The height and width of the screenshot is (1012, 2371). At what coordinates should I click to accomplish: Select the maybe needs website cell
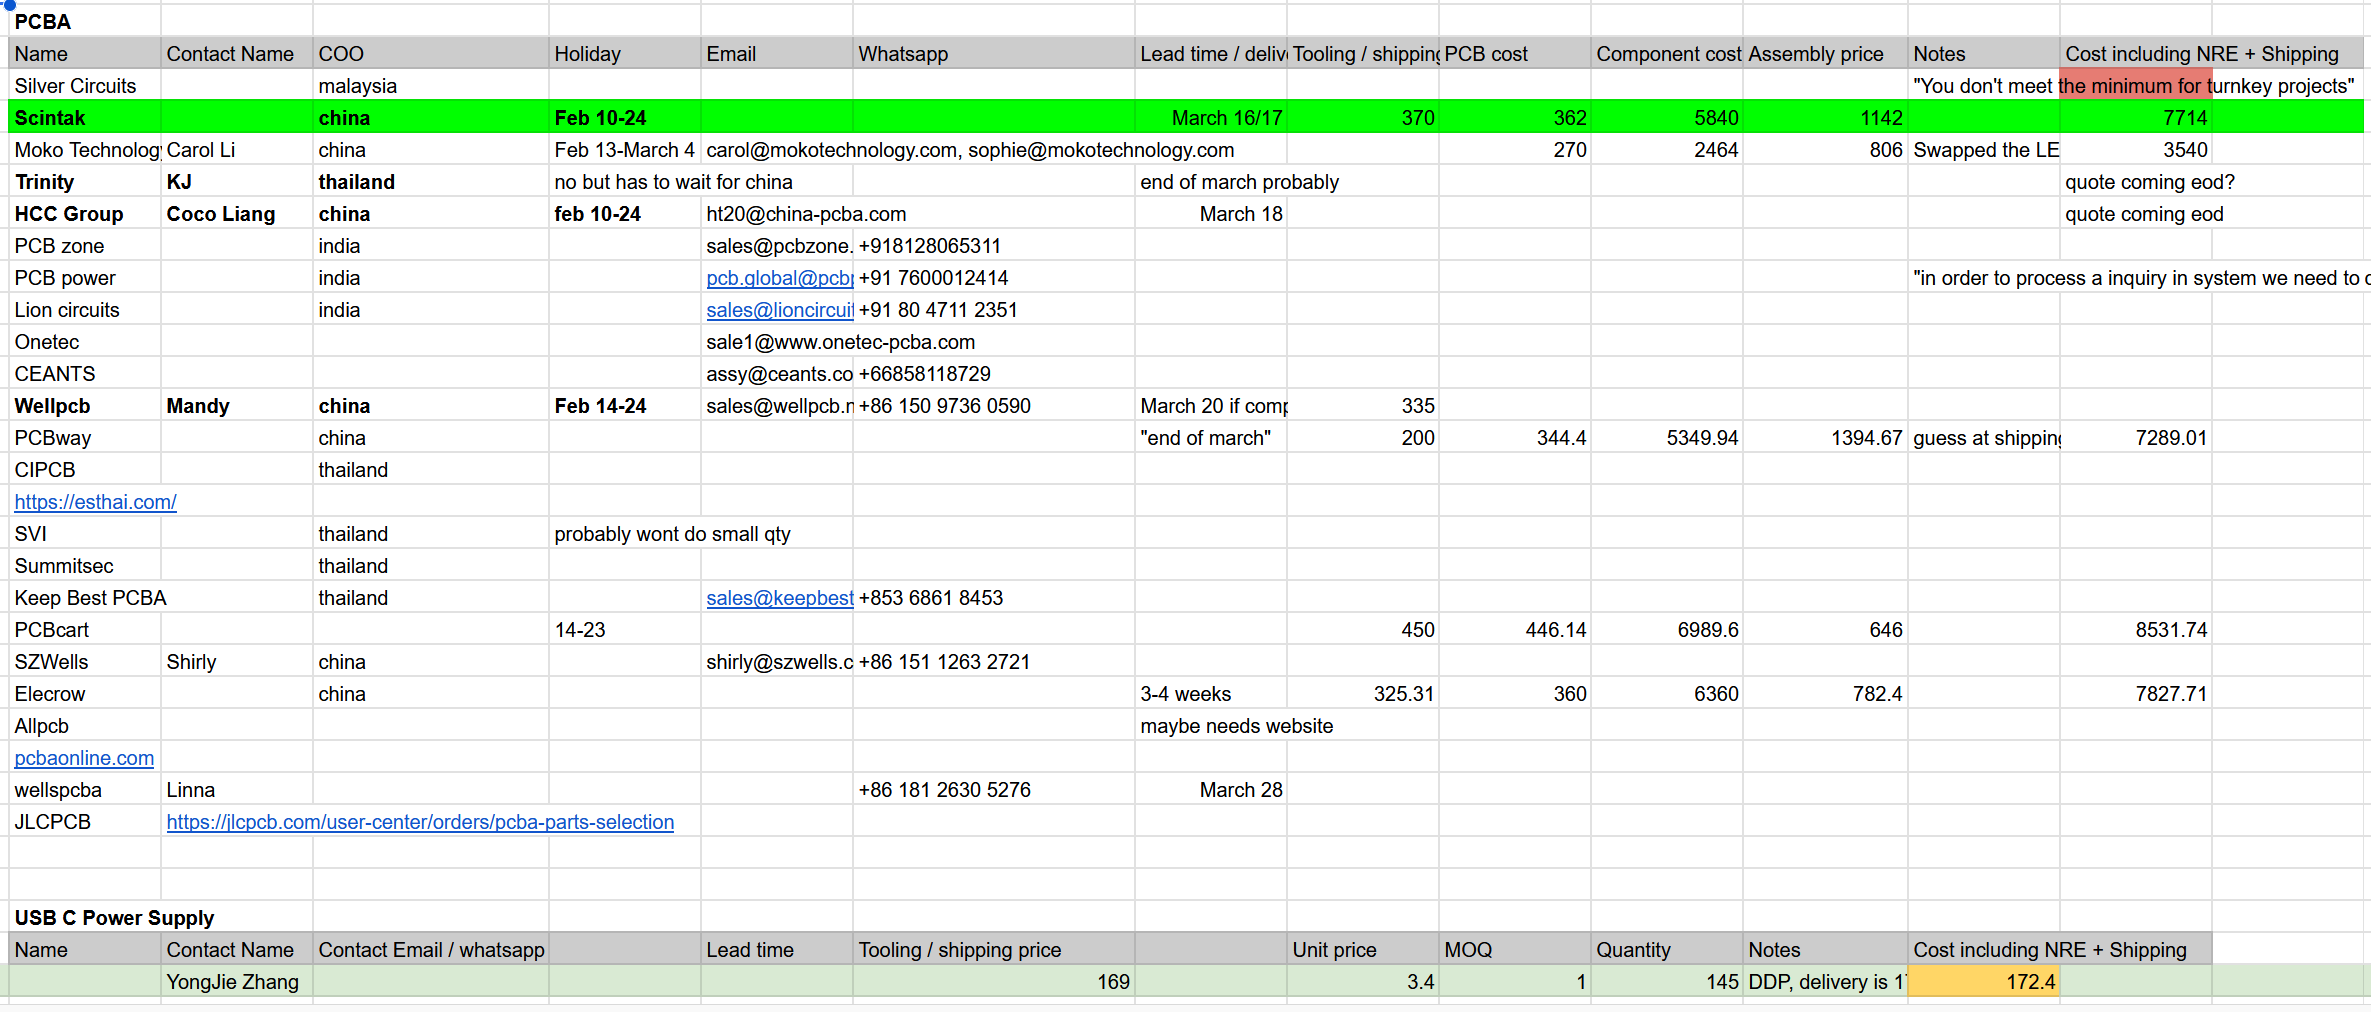[x=1236, y=726]
